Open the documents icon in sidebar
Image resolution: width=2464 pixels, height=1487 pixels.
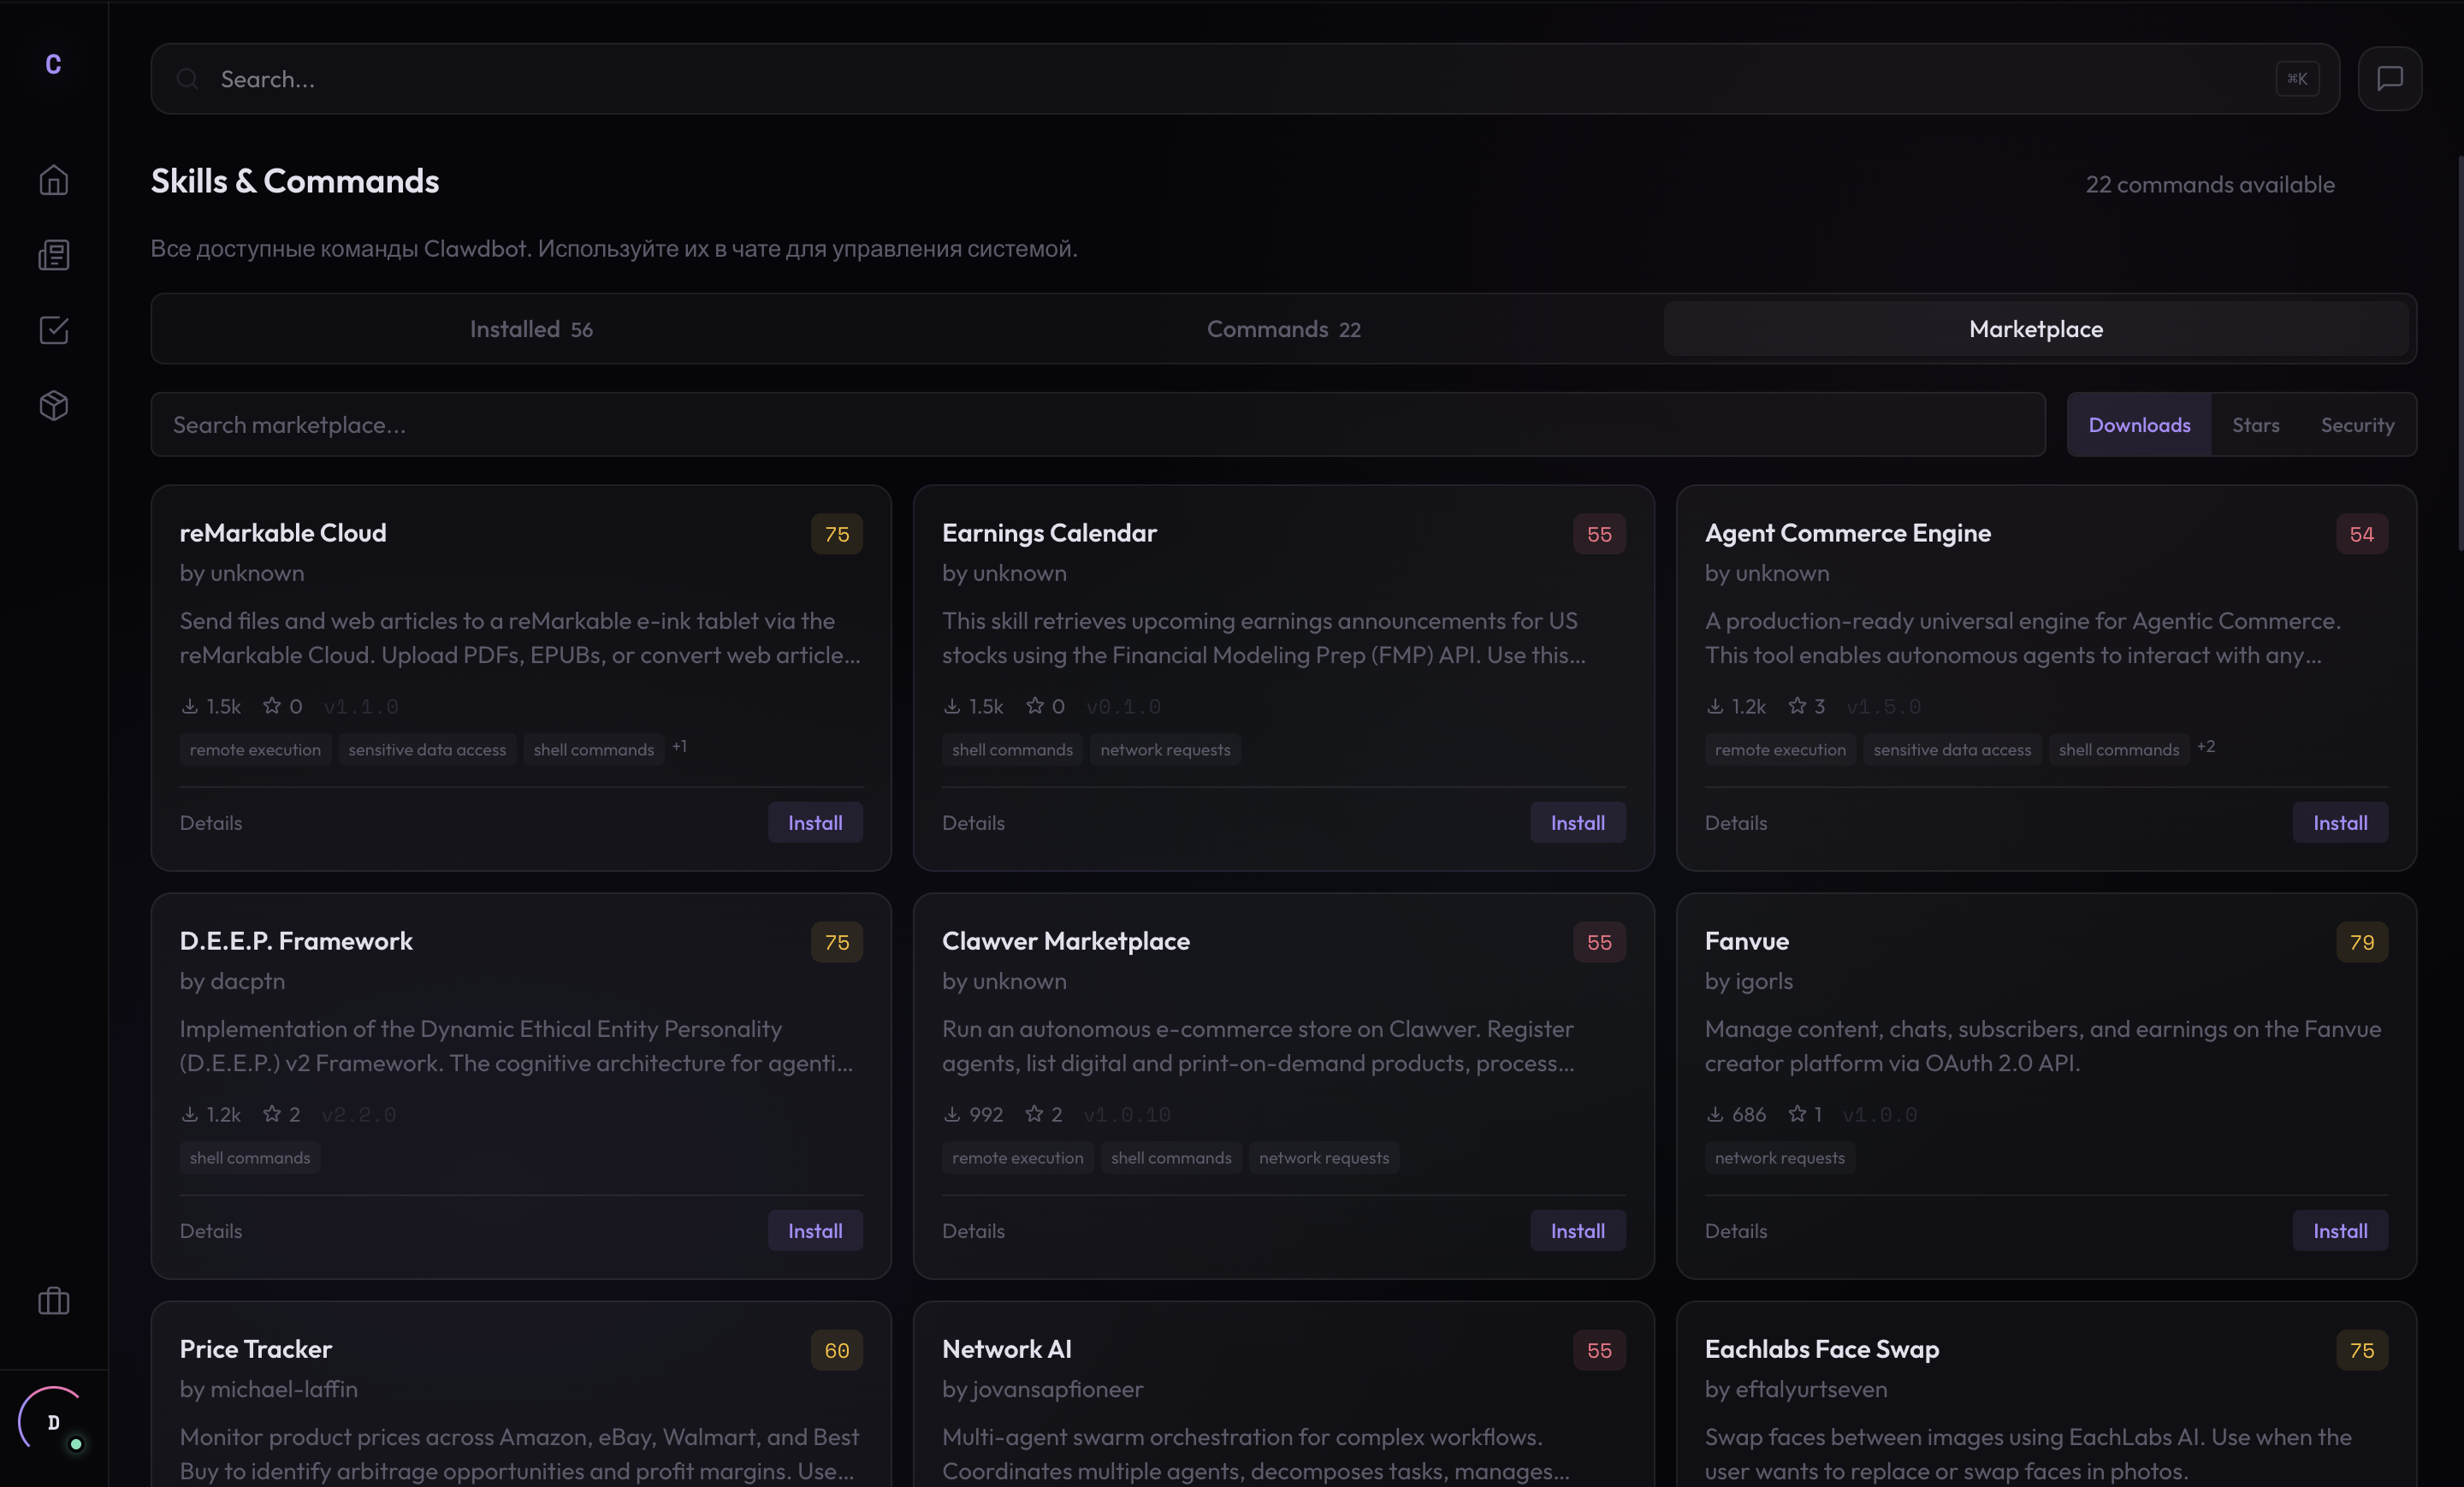click(x=54, y=255)
